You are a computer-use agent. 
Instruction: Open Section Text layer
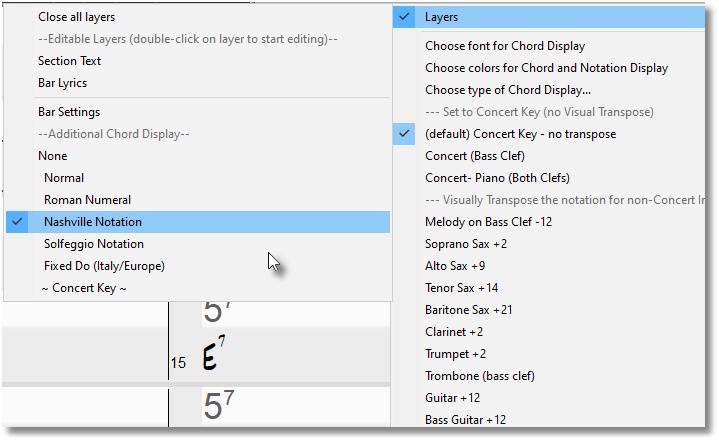(70, 61)
